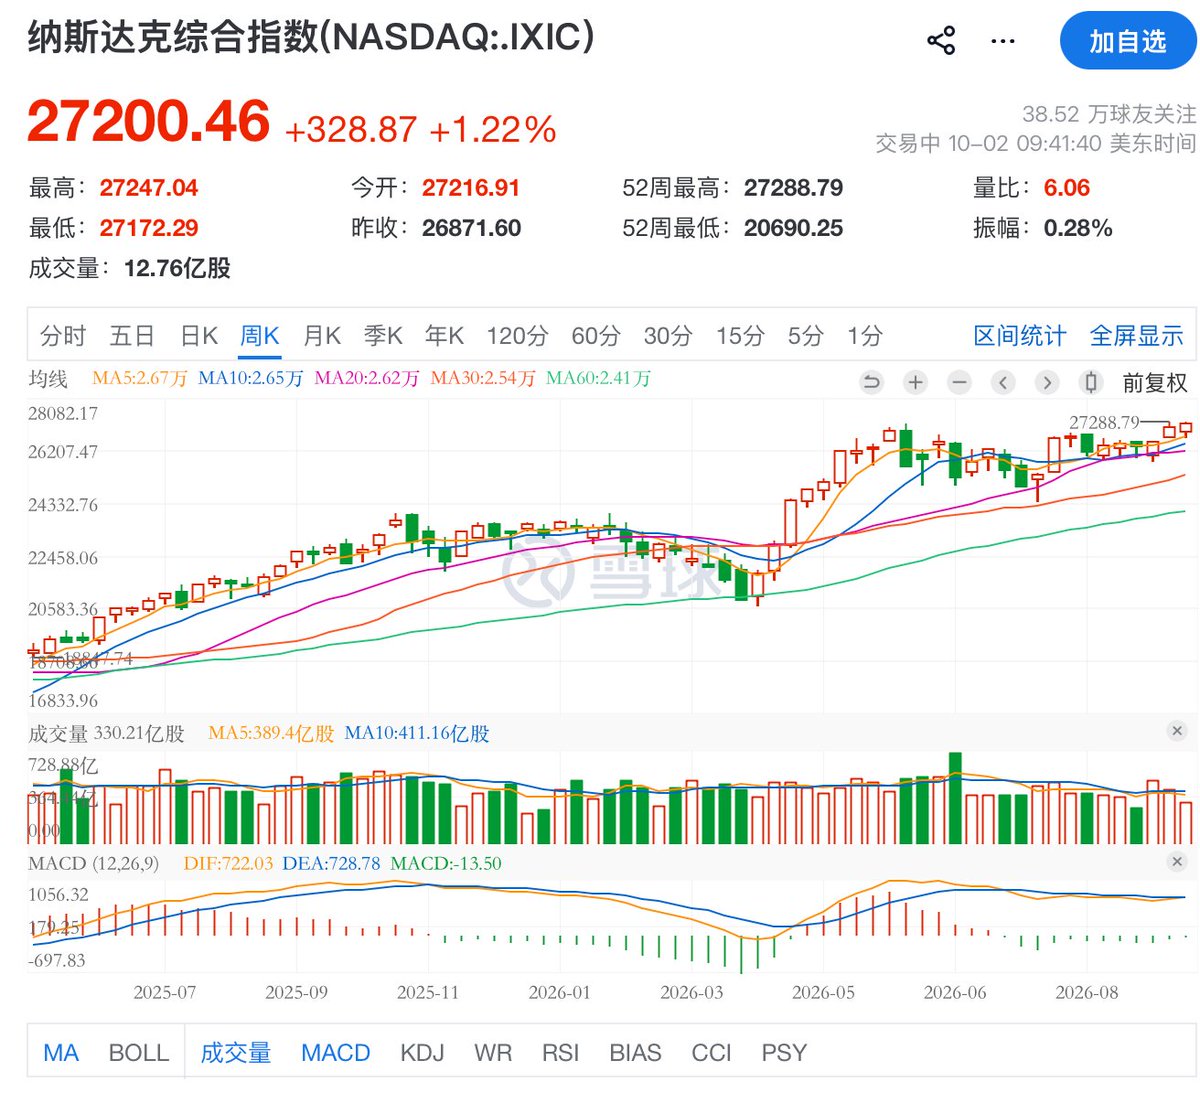The width and height of the screenshot is (1200, 1114).
Task: Close the 成交量 volume indicator panel
Action: (x=1177, y=731)
